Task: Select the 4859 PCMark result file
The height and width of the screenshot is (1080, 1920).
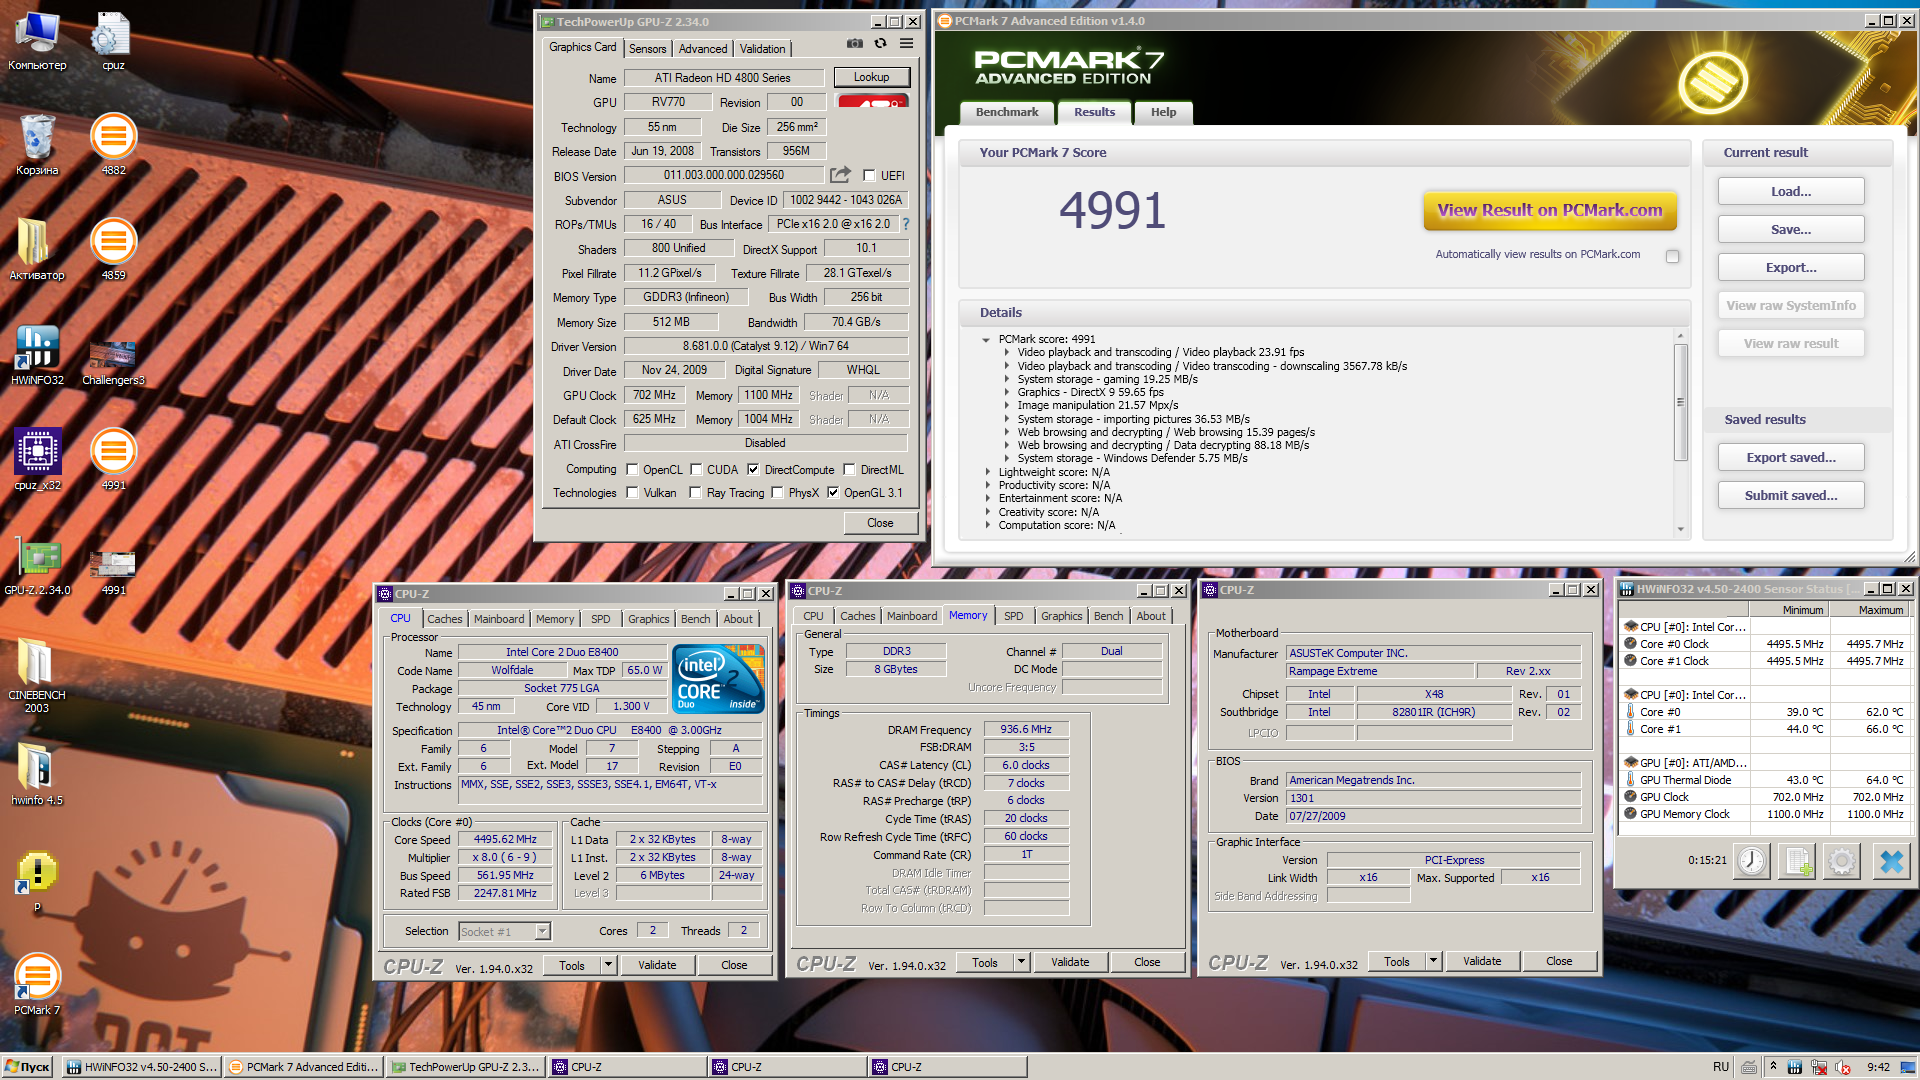Action: [x=113, y=251]
